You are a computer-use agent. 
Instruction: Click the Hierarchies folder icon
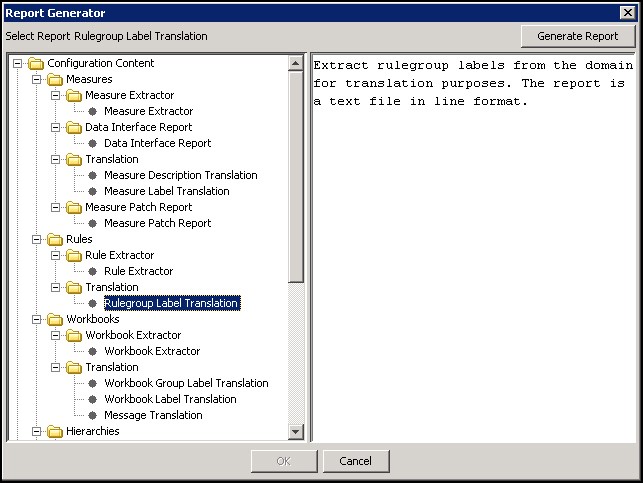(x=55, y=431)
